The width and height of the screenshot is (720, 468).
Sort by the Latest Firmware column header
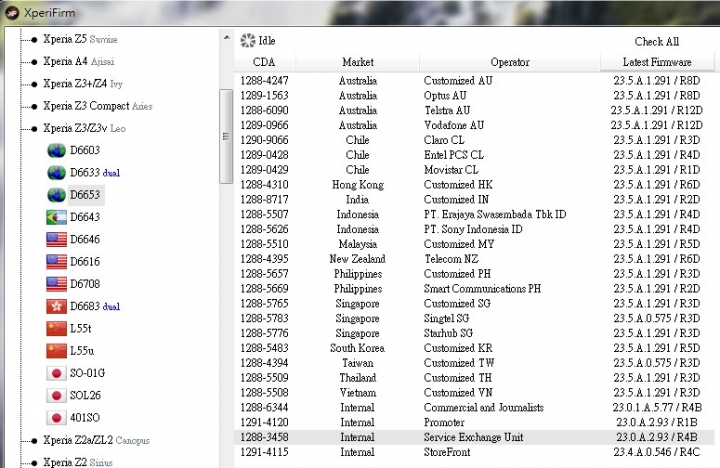657,62
